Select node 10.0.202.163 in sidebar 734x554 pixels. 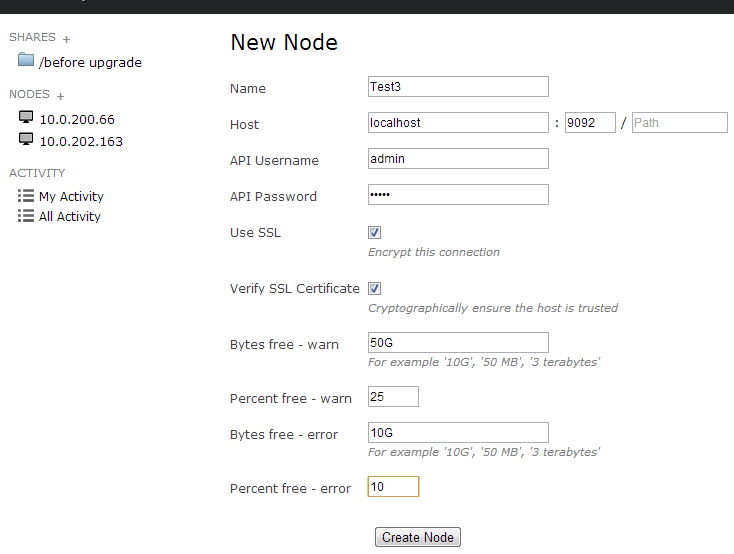pyautogui.click(x=81, y=141)
